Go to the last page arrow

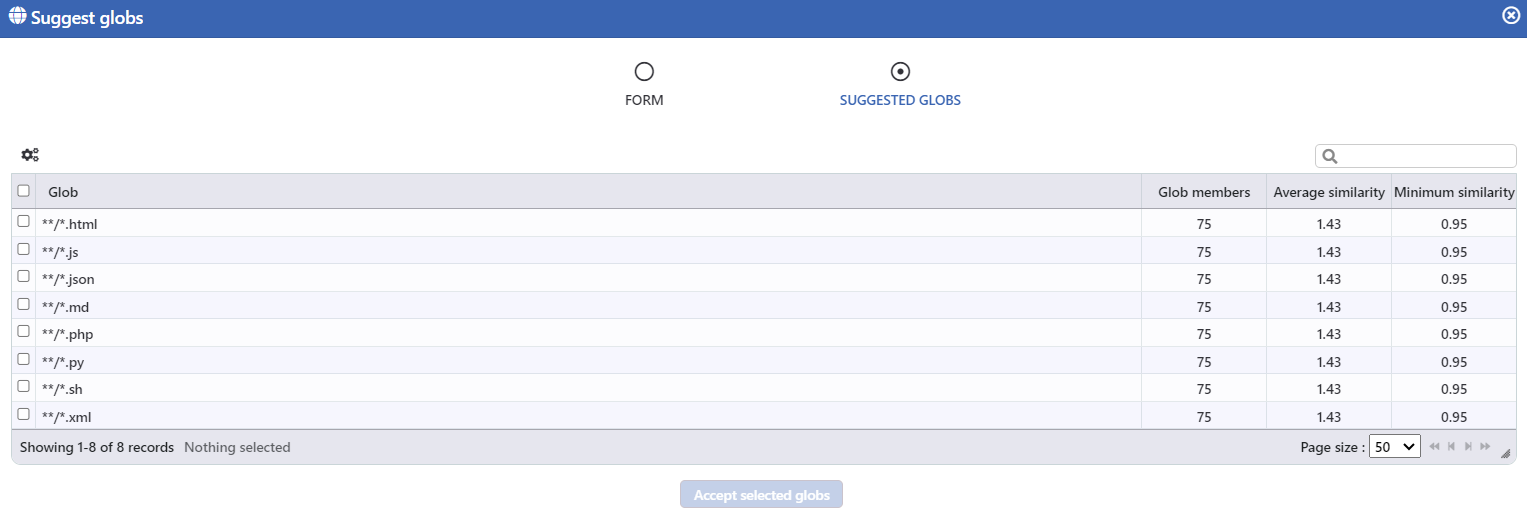pos(1485,447)
